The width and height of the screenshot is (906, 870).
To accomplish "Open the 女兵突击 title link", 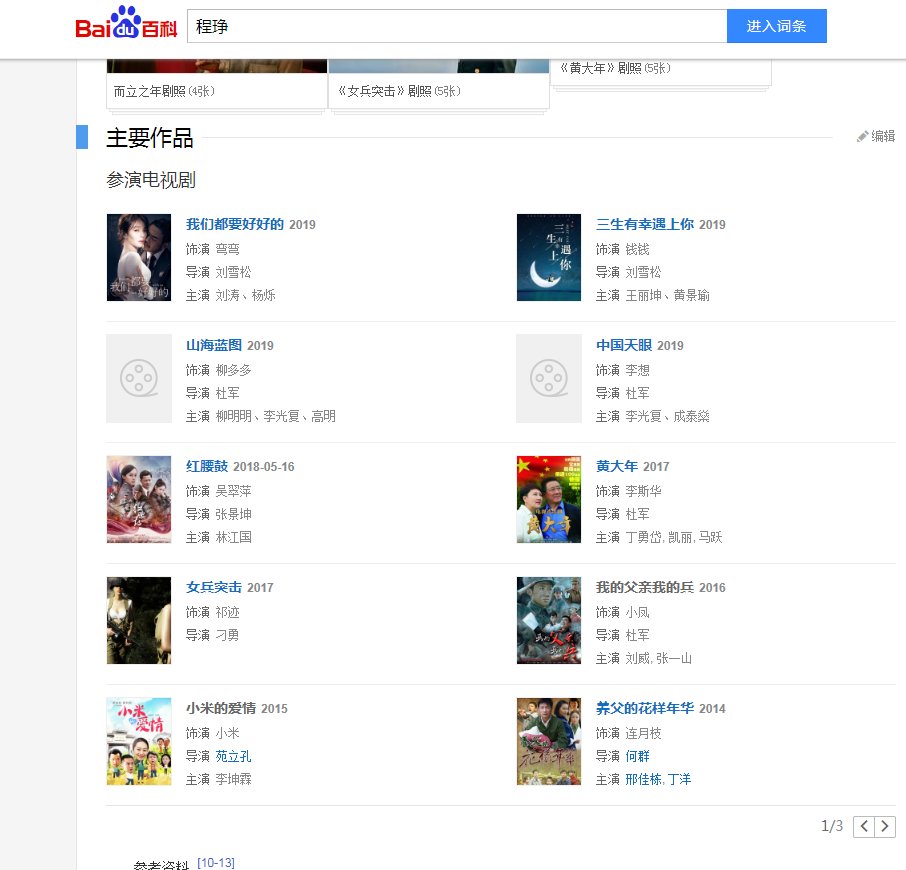I will (214, 587).
